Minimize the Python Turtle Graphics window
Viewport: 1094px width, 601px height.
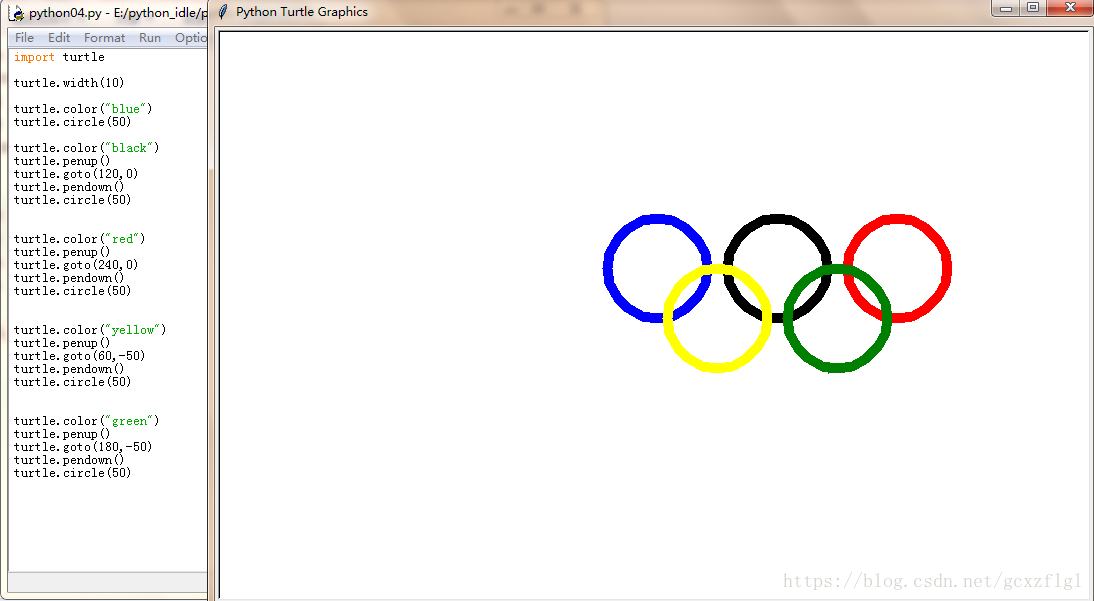coord(1006,8)
